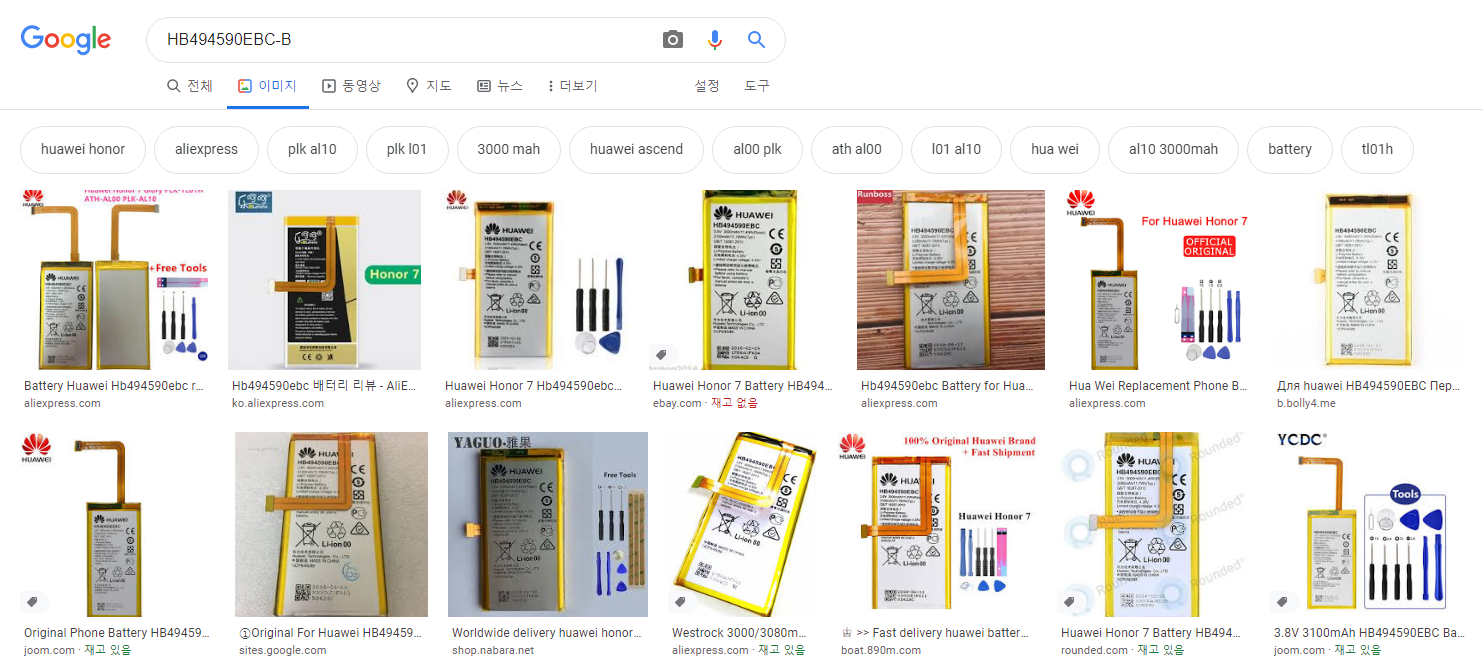Open the green 'Honor 7' battery review image
The width and height of the screenshot is (1483, 667).
(324, 280)
